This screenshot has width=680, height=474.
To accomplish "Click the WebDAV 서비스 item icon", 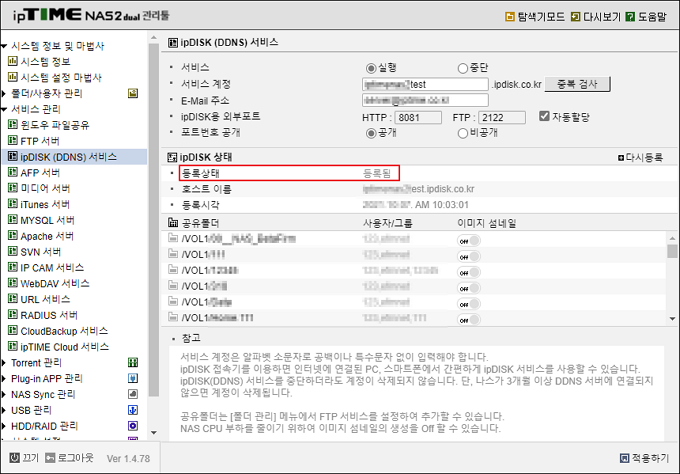I will [x=13, y=283].
